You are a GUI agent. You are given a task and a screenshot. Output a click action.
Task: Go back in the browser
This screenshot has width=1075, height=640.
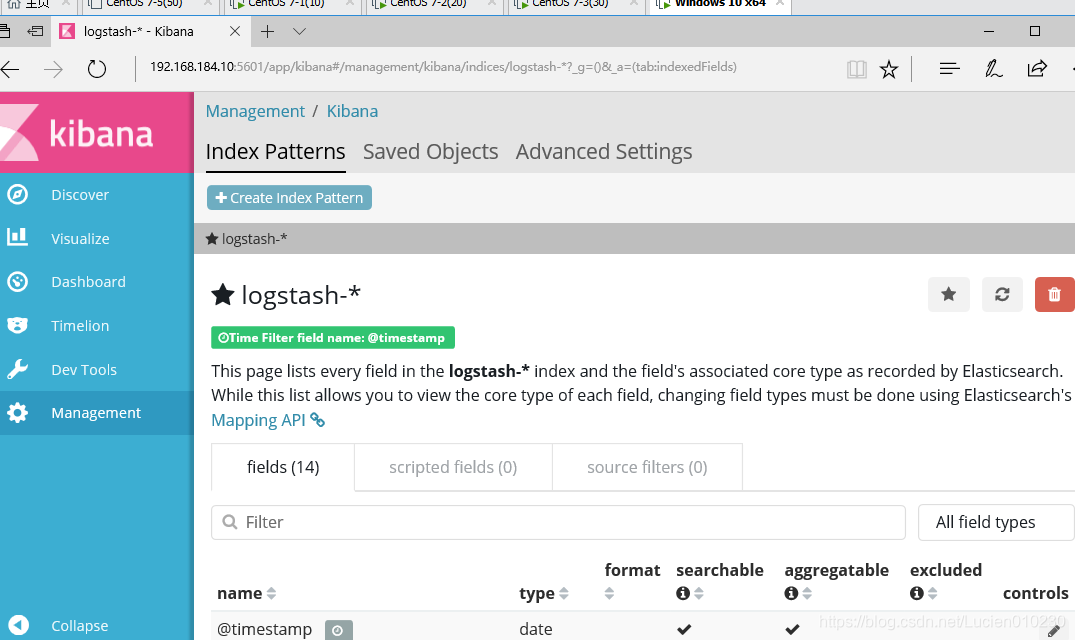tap(10, 69)
